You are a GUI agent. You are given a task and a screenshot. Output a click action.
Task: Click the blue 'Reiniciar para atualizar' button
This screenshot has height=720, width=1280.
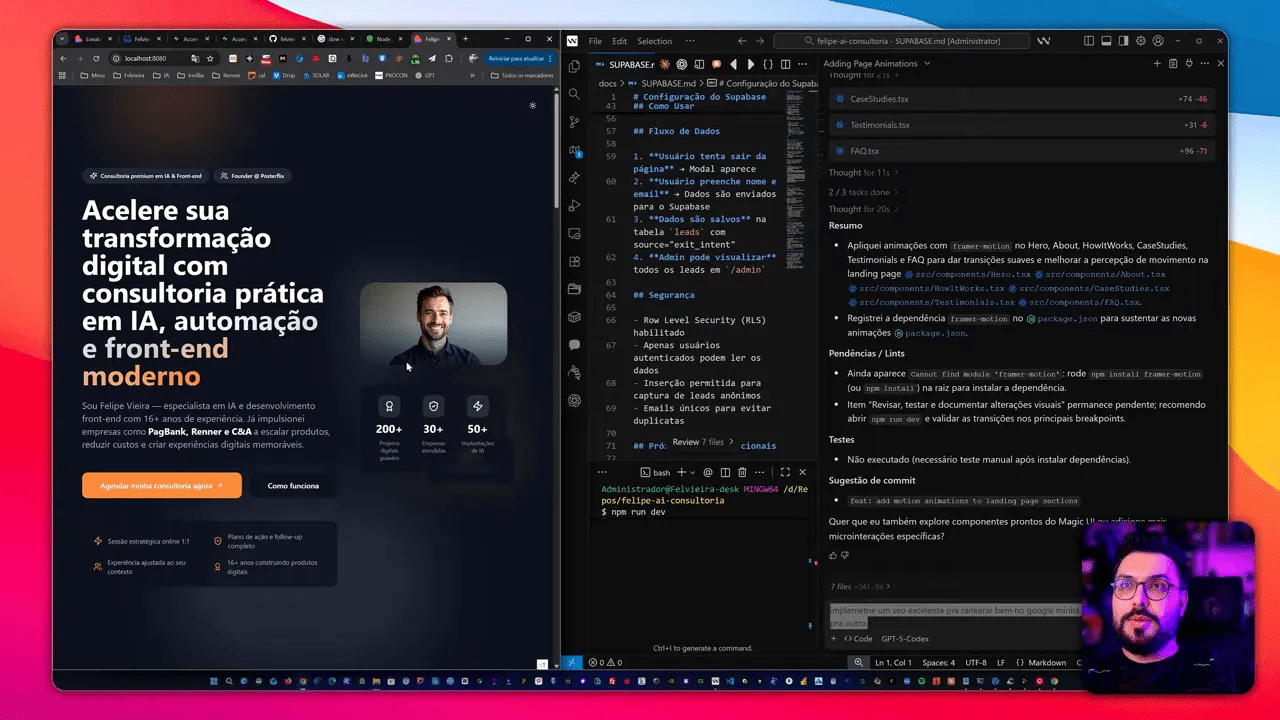click(x=516, y=58)
